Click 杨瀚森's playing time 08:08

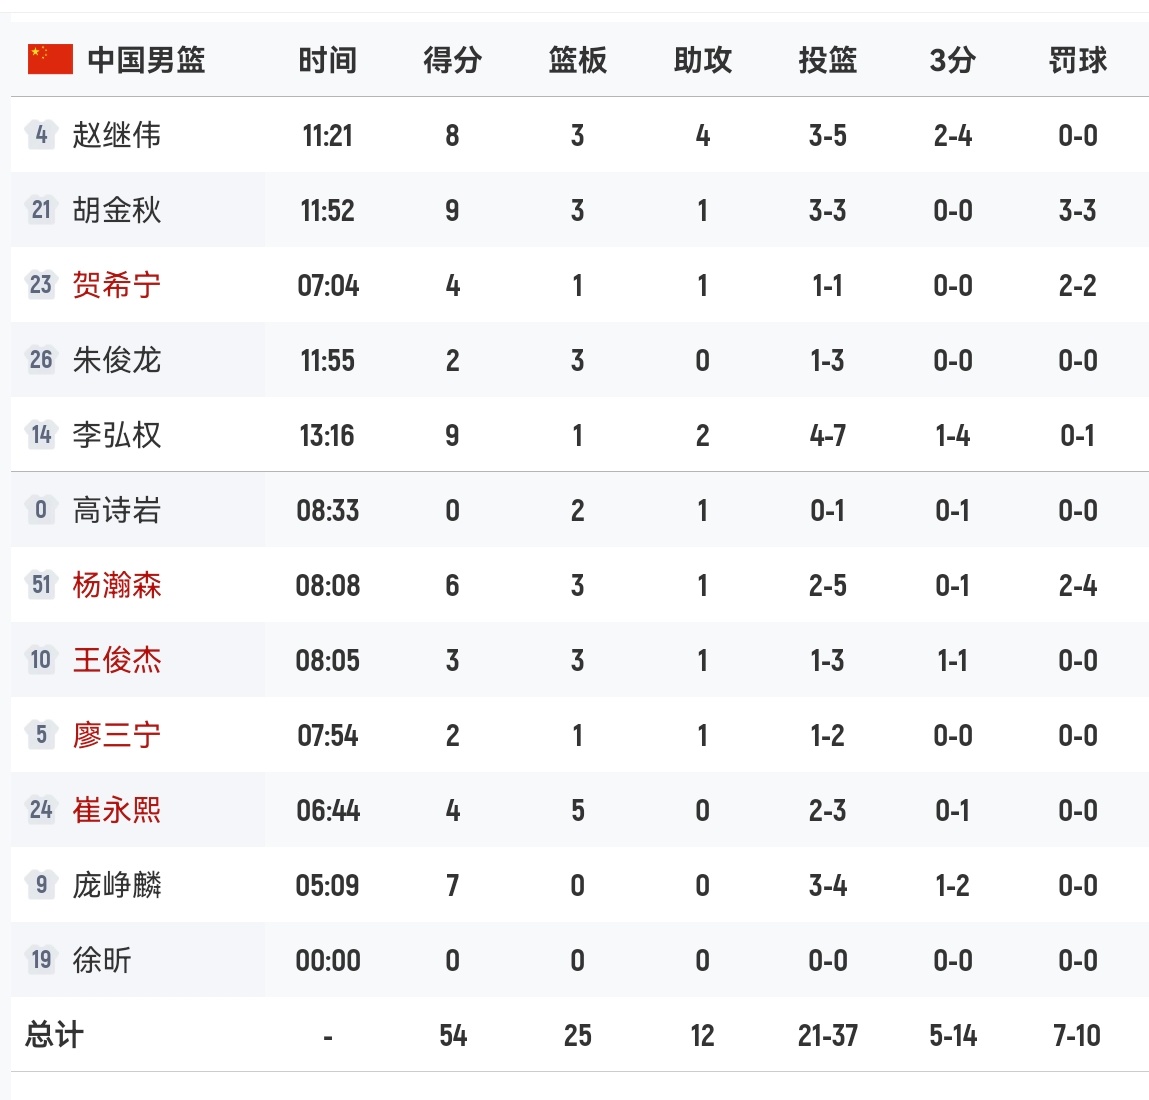click(x=328, y=586)
